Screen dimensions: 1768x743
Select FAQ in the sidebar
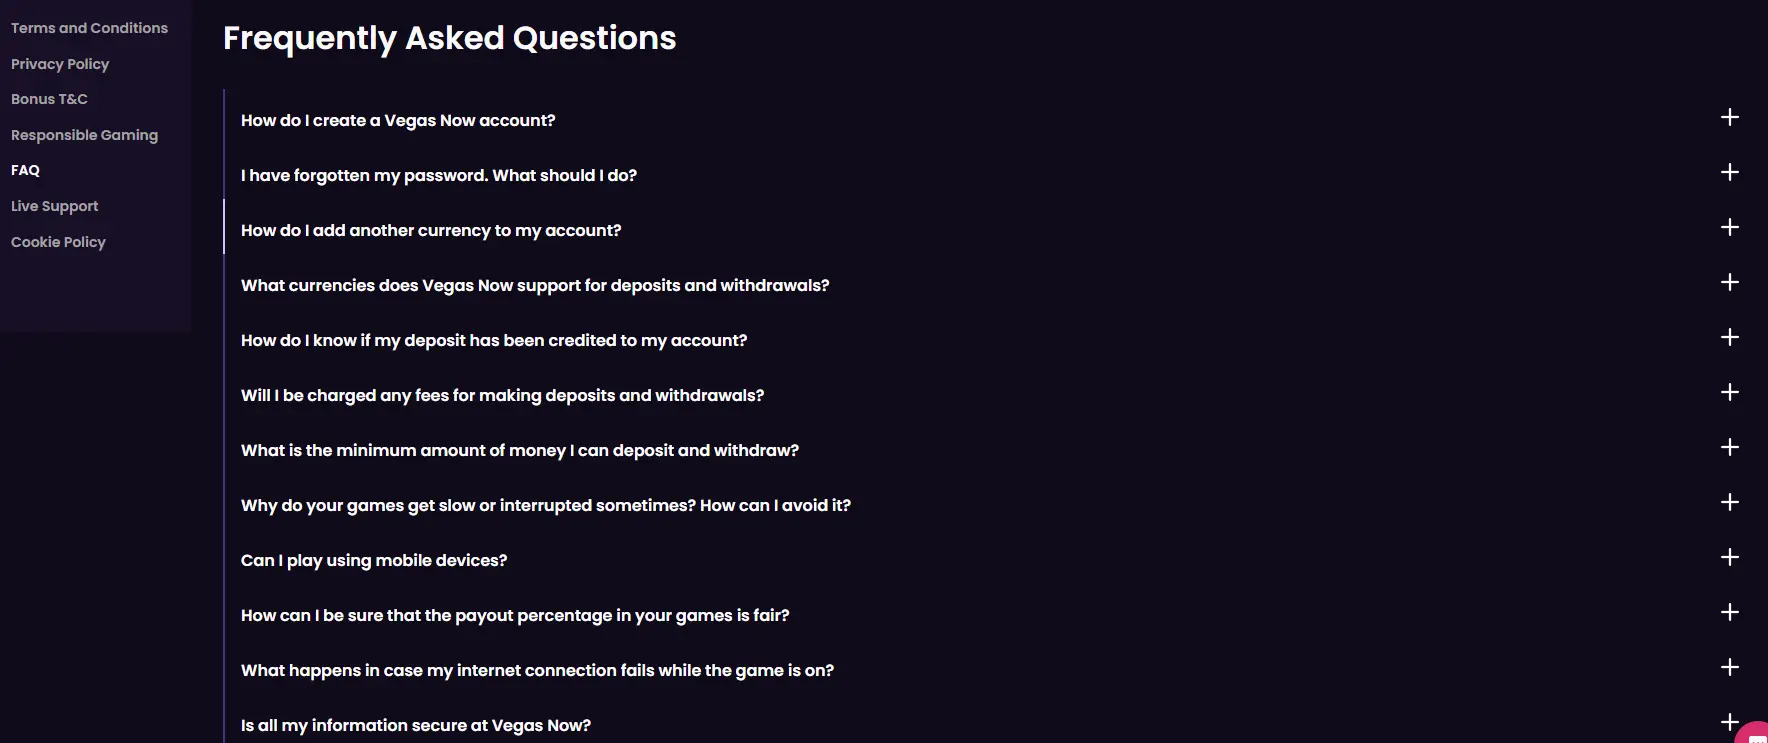(25, 170)
